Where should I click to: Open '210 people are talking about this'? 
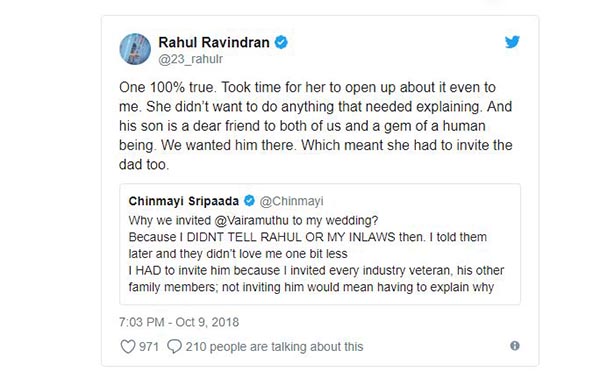click(x=274, y=346)
